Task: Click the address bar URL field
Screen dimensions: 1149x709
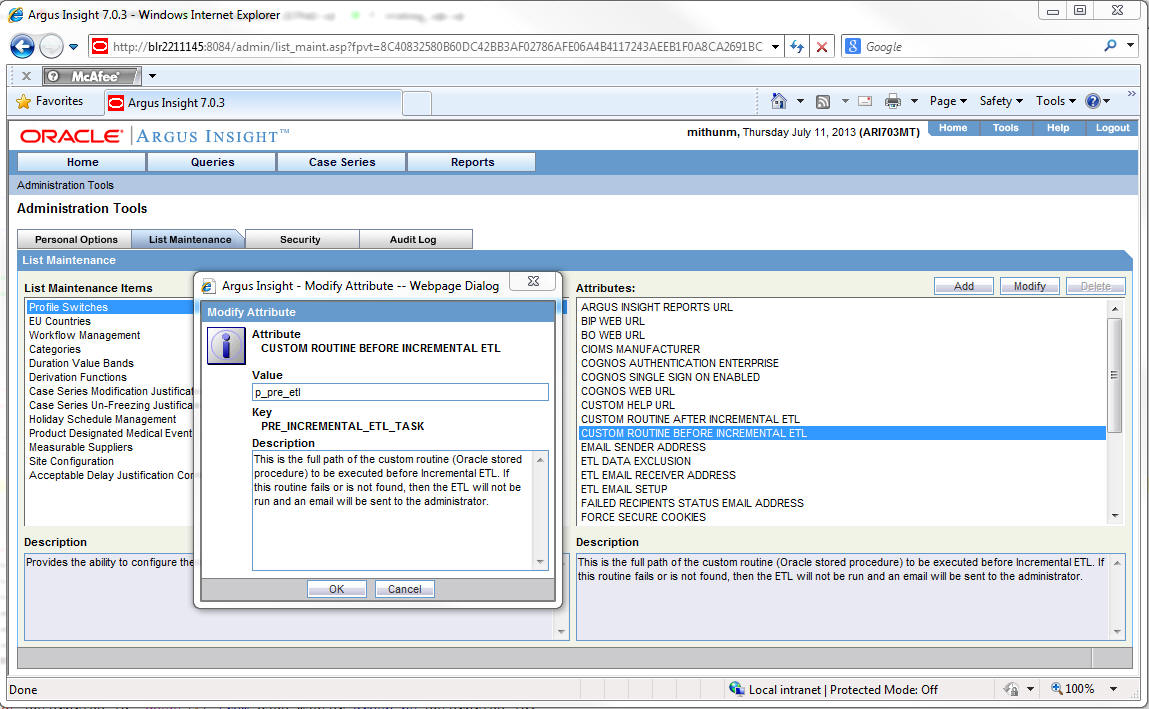Action: click(x=437, y=47)
